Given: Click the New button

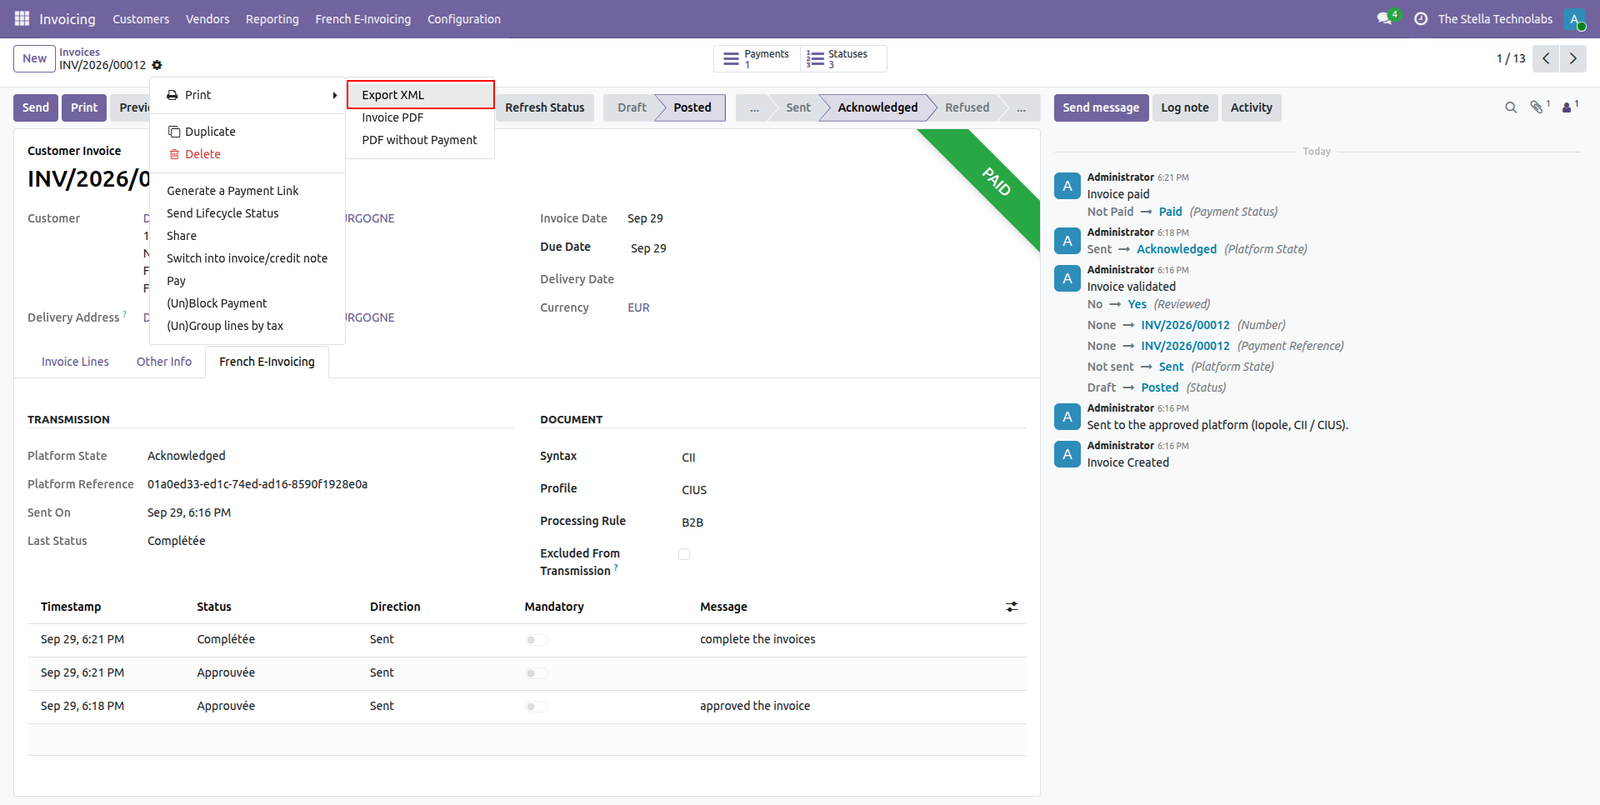Looking at the screenshot, I should pyautogui.click(x=34, y=59).
